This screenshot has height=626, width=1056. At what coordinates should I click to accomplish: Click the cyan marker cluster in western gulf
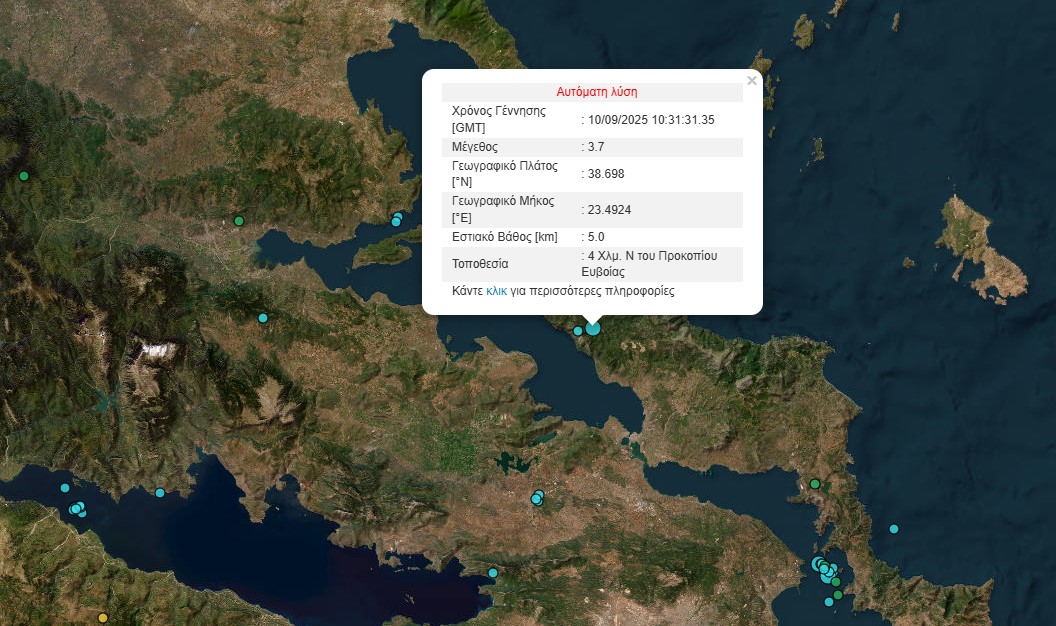76,509
